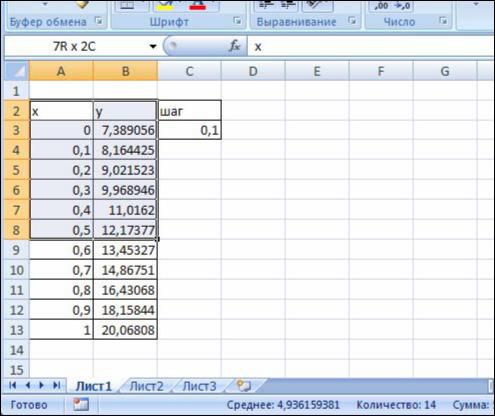Click the fill handle at selection corner
This screenshot has height=416, width=495.
pos(157,239)
